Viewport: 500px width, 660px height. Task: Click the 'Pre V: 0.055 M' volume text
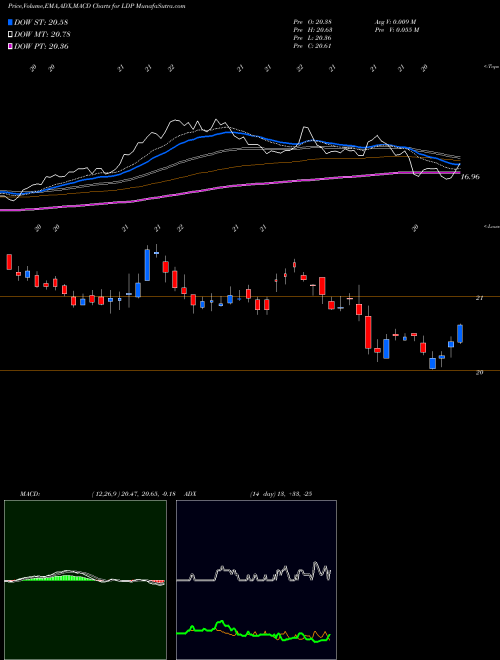click(396, 30)
